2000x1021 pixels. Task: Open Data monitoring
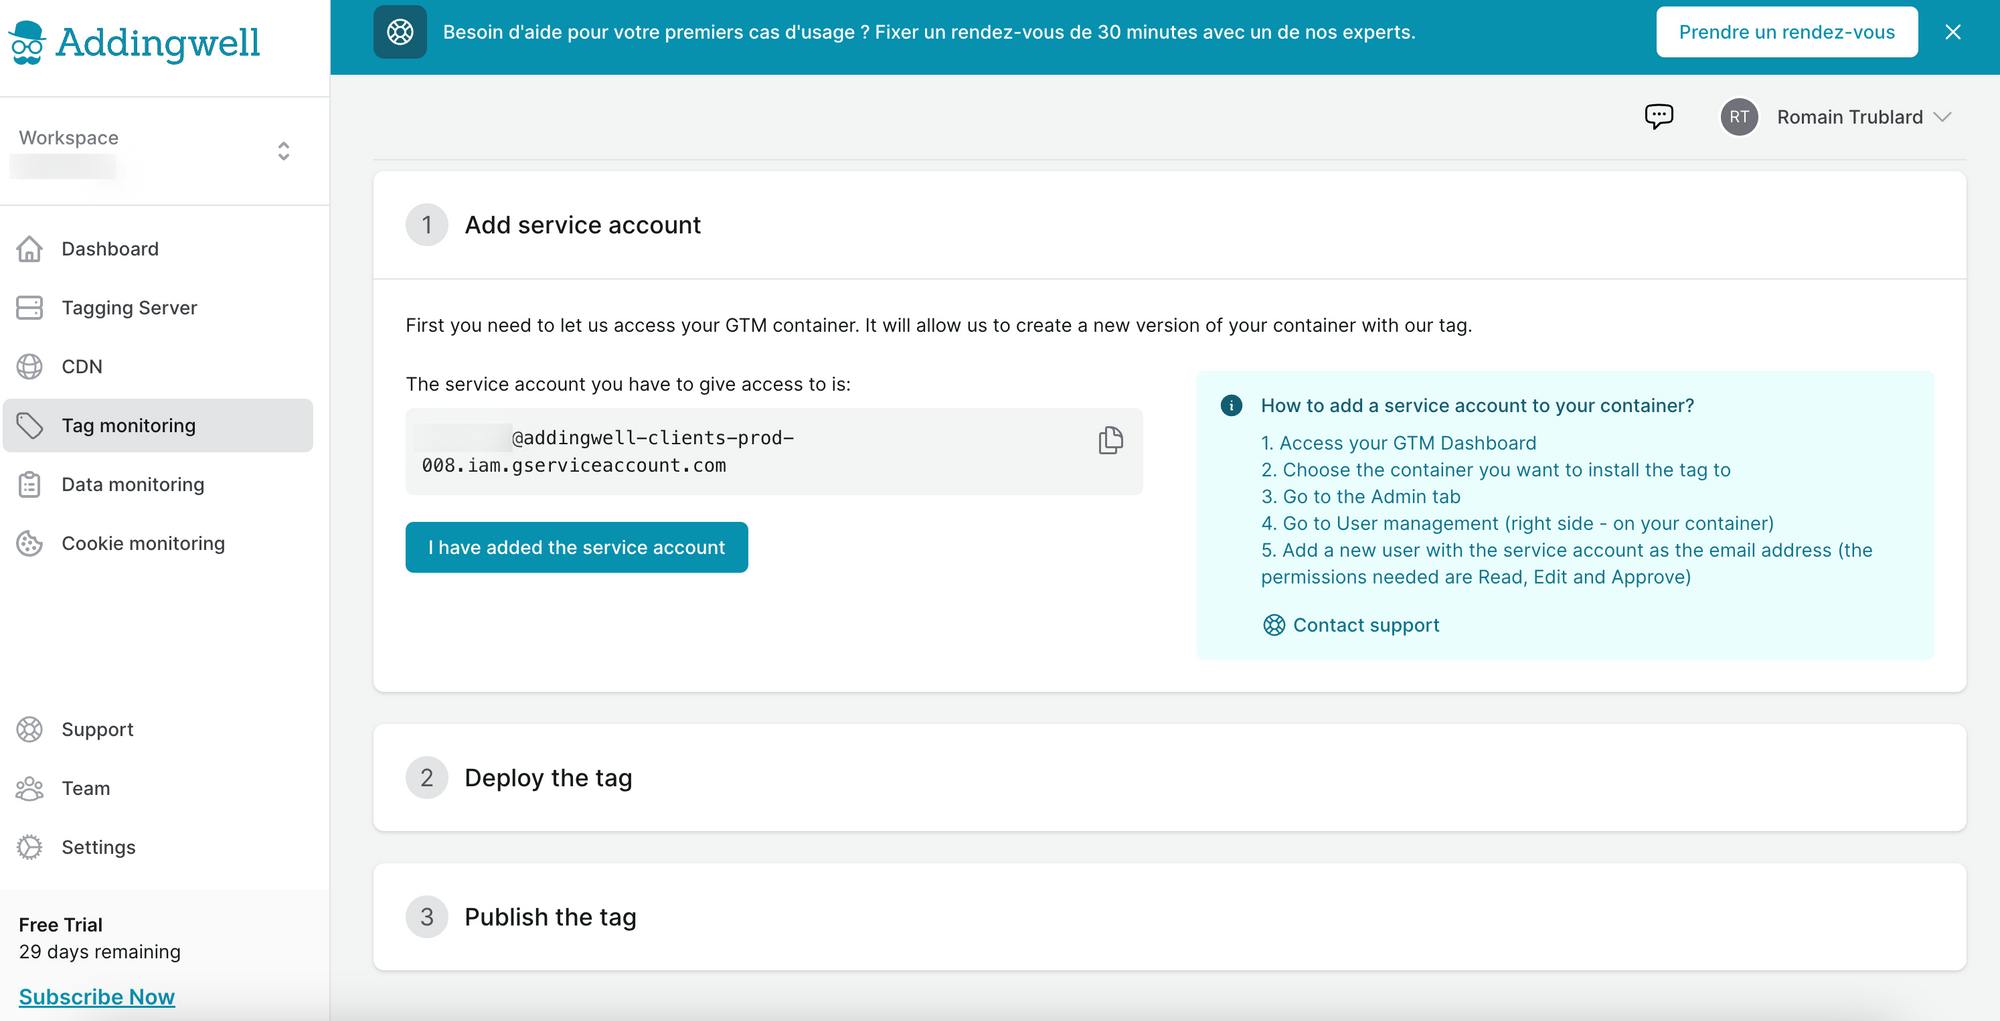[158, 485]
